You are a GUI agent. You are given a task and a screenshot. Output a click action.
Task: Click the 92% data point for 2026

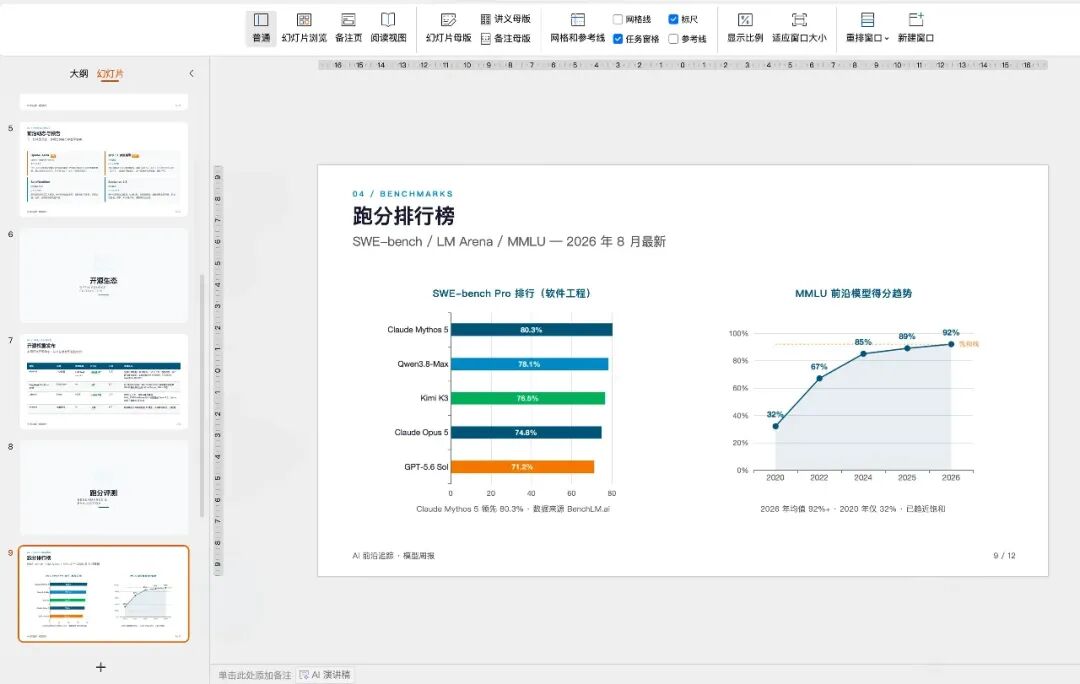(x=951, y=344)
